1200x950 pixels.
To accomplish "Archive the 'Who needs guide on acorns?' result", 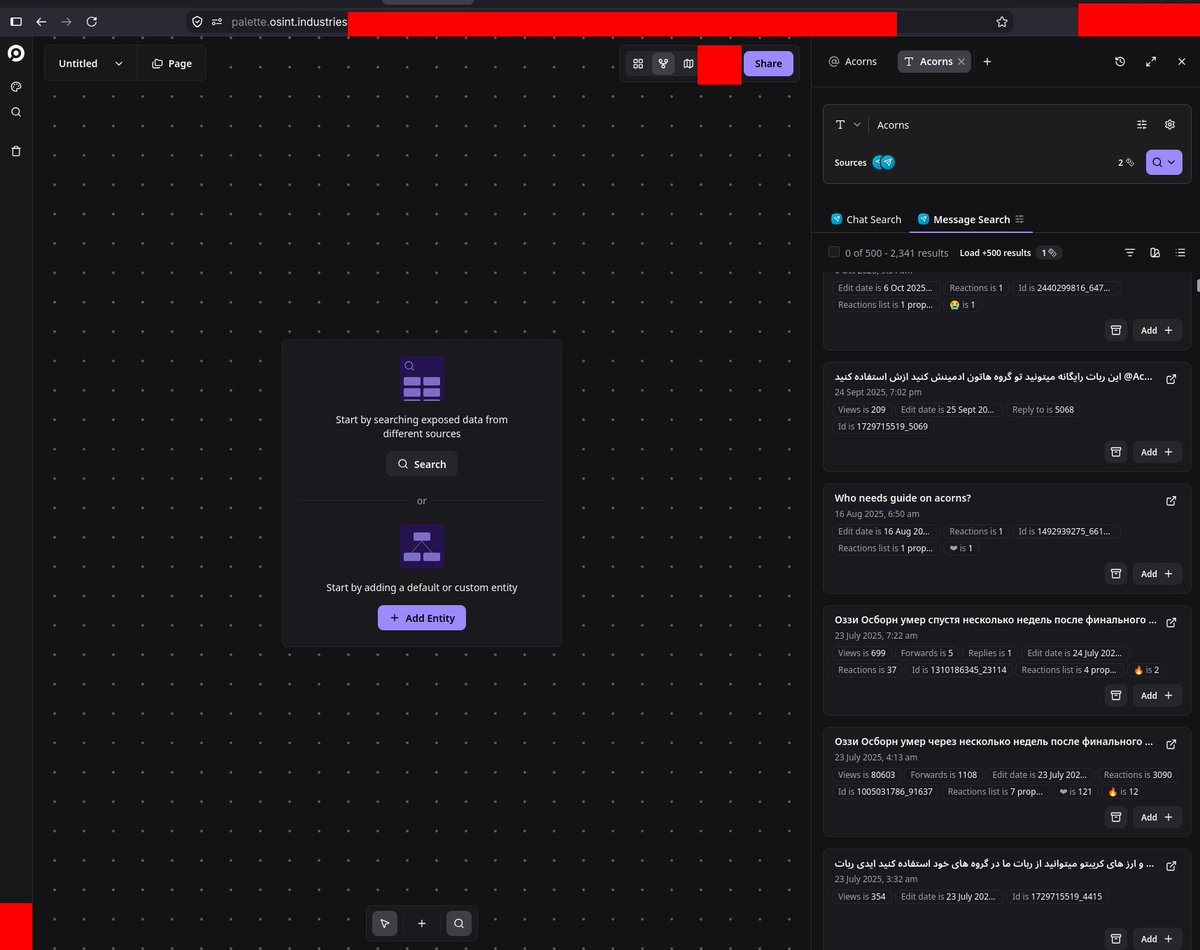I will click(x=1117, y=574).
